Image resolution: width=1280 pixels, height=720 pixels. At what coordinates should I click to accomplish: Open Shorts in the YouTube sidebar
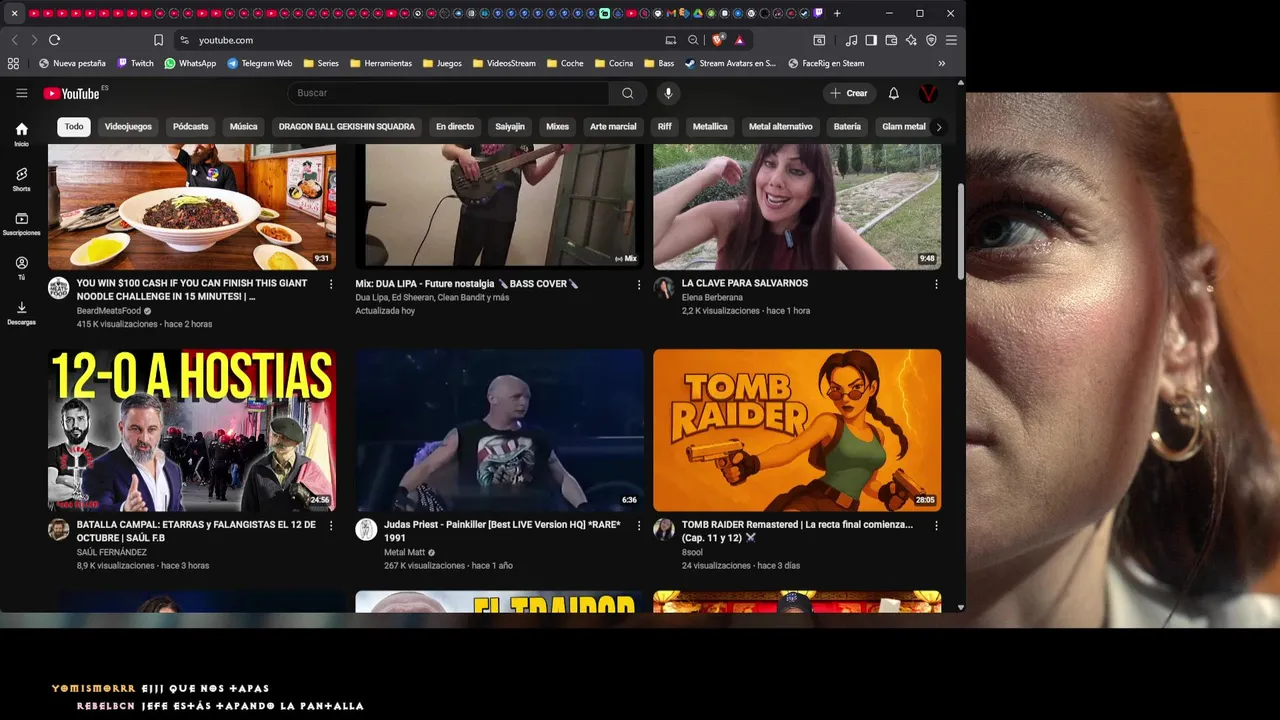(21, 179)
